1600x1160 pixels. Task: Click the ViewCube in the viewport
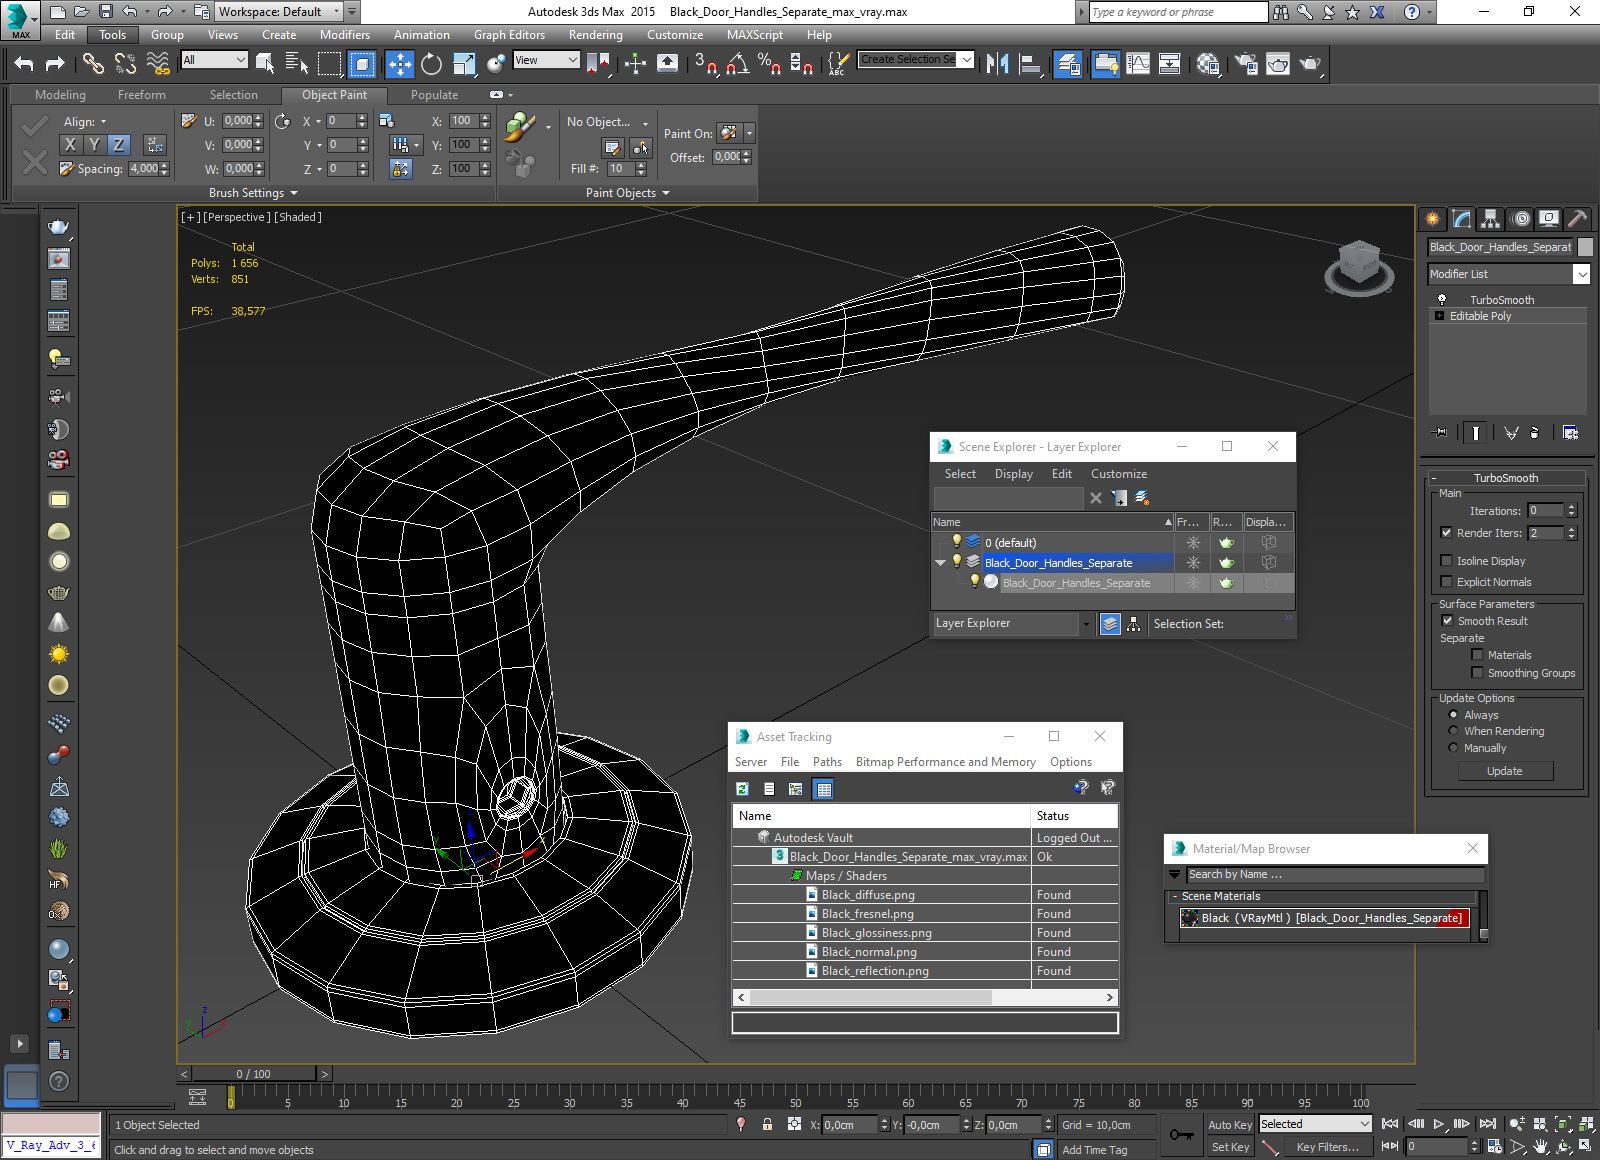point(1359,266)
